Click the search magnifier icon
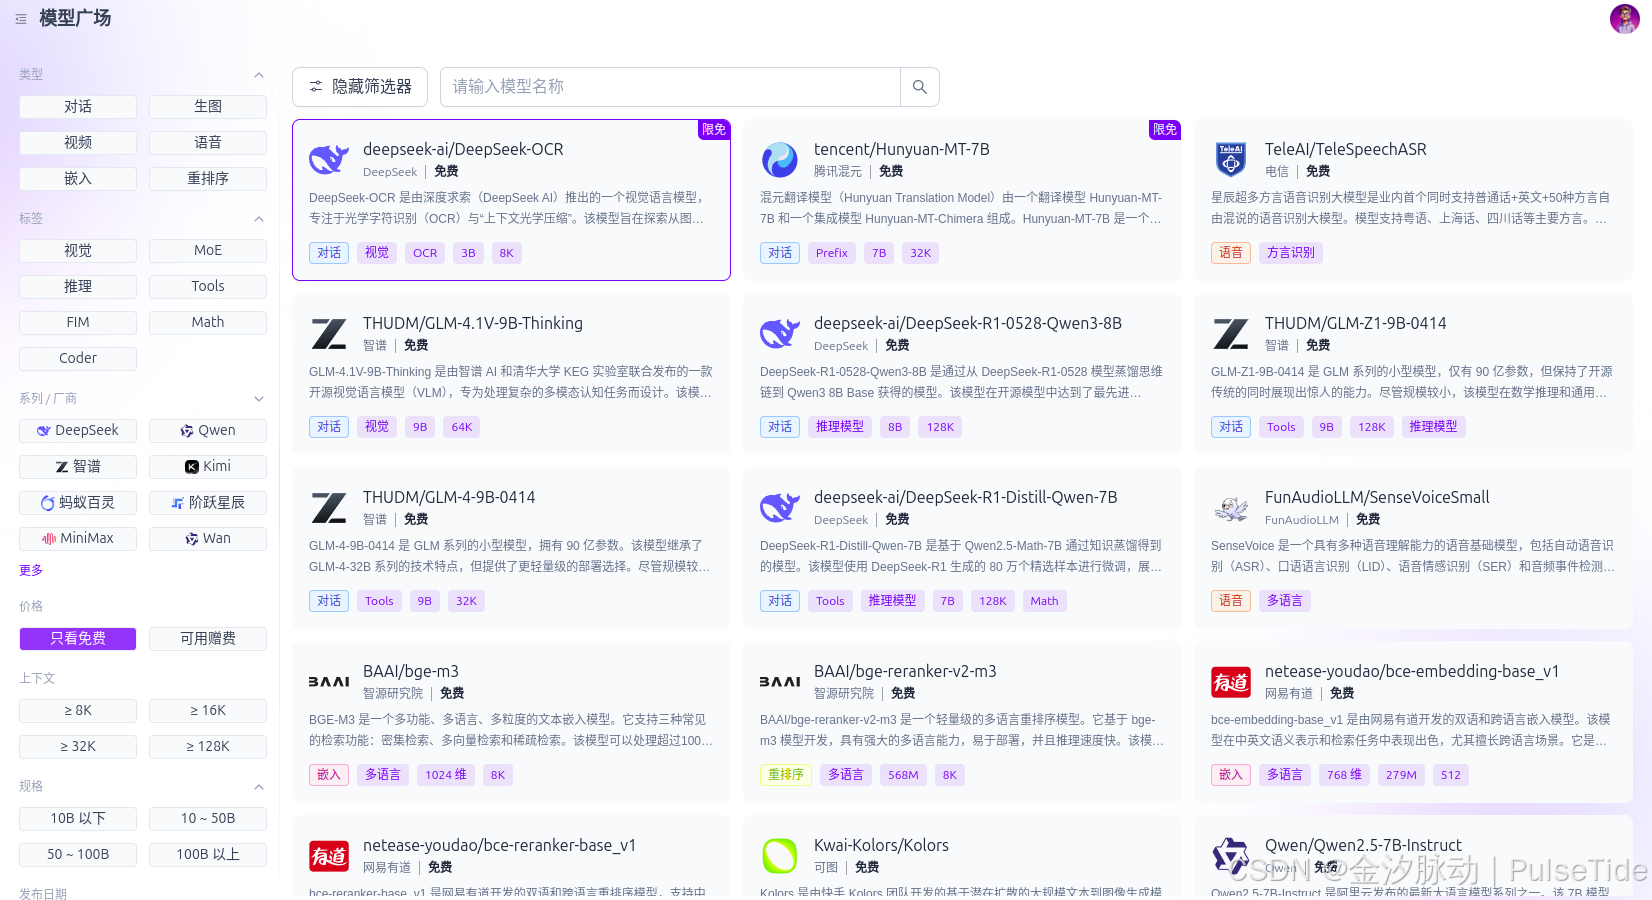Viewport: 1652px width, 900px height. click(x=919, y=87)
